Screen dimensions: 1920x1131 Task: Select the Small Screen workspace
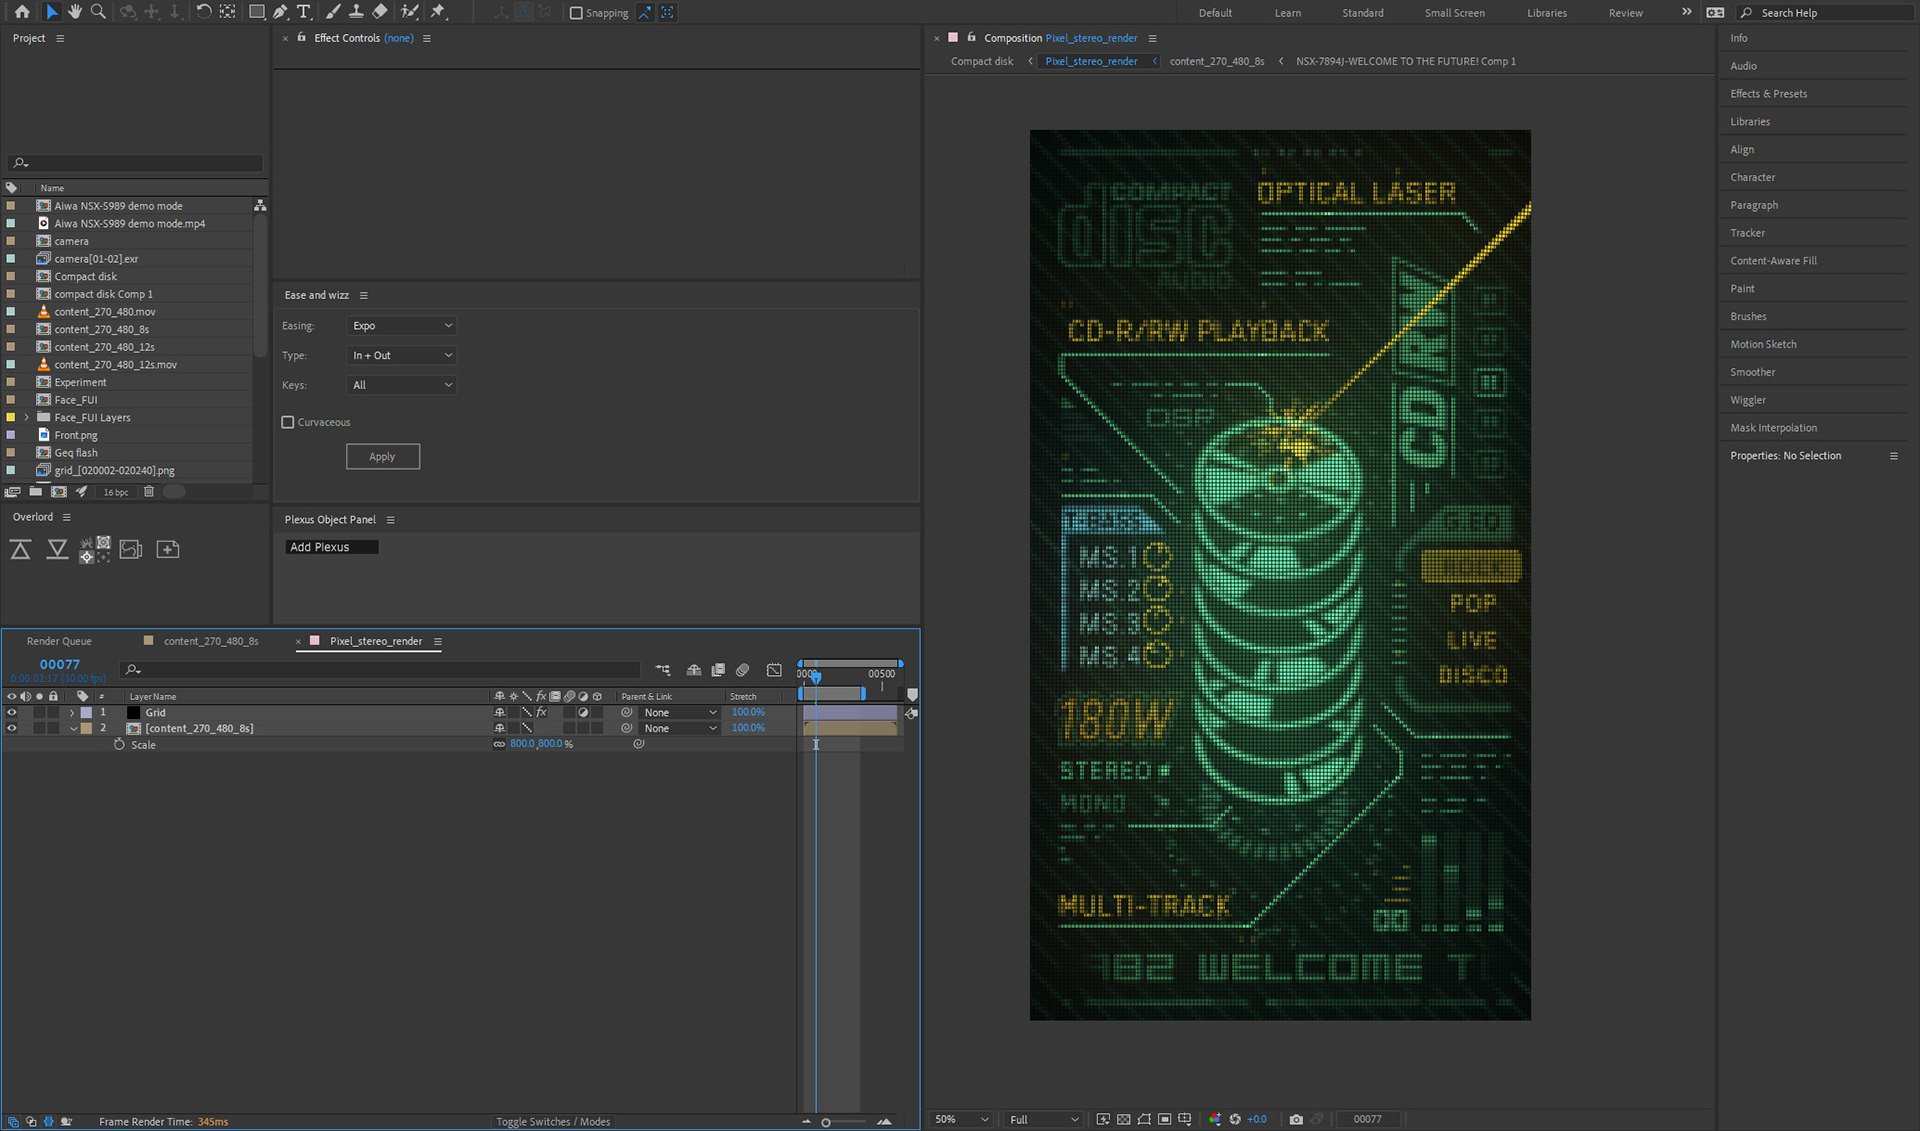(1455, 13)
